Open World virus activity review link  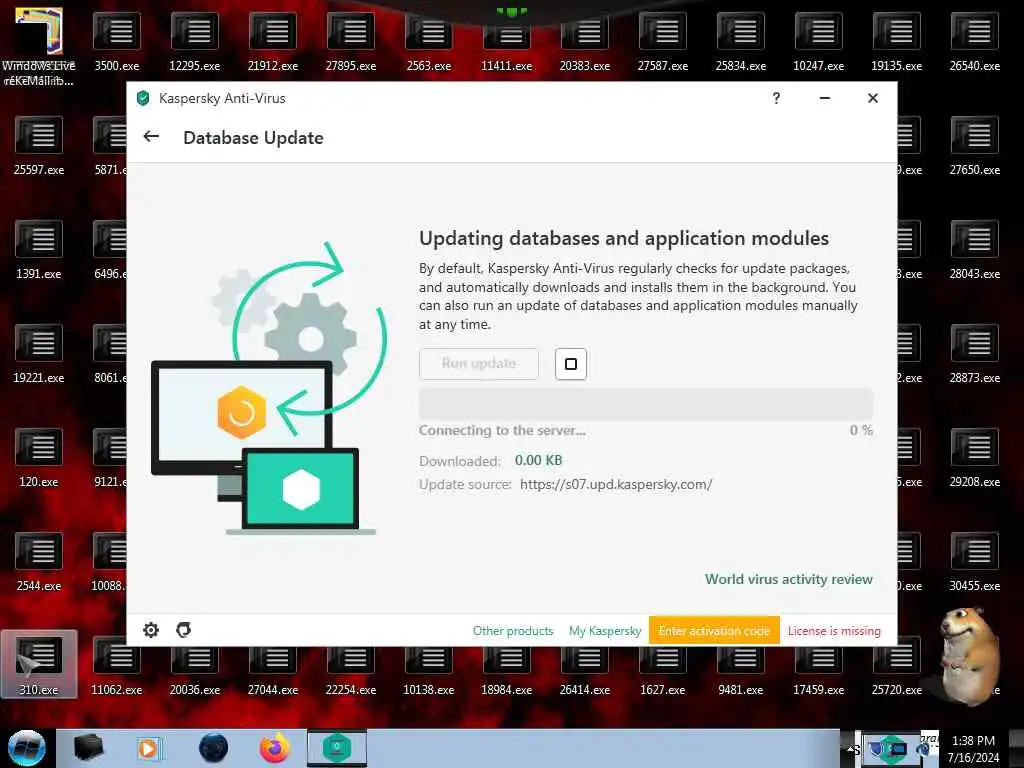click(x=788, y=579)
